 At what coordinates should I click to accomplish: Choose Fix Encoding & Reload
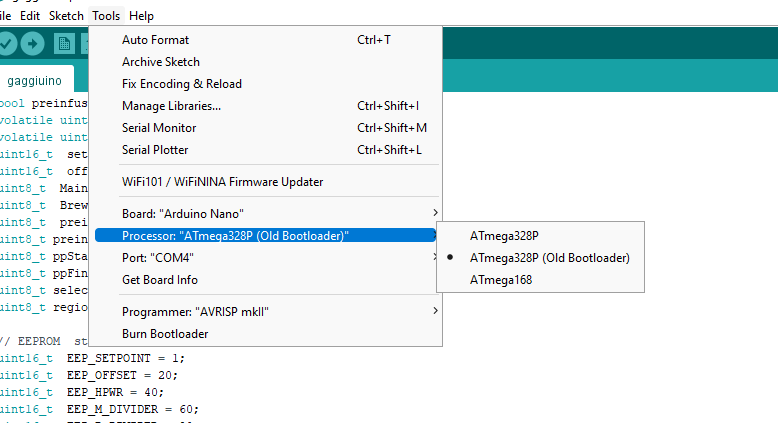[266, 84]
